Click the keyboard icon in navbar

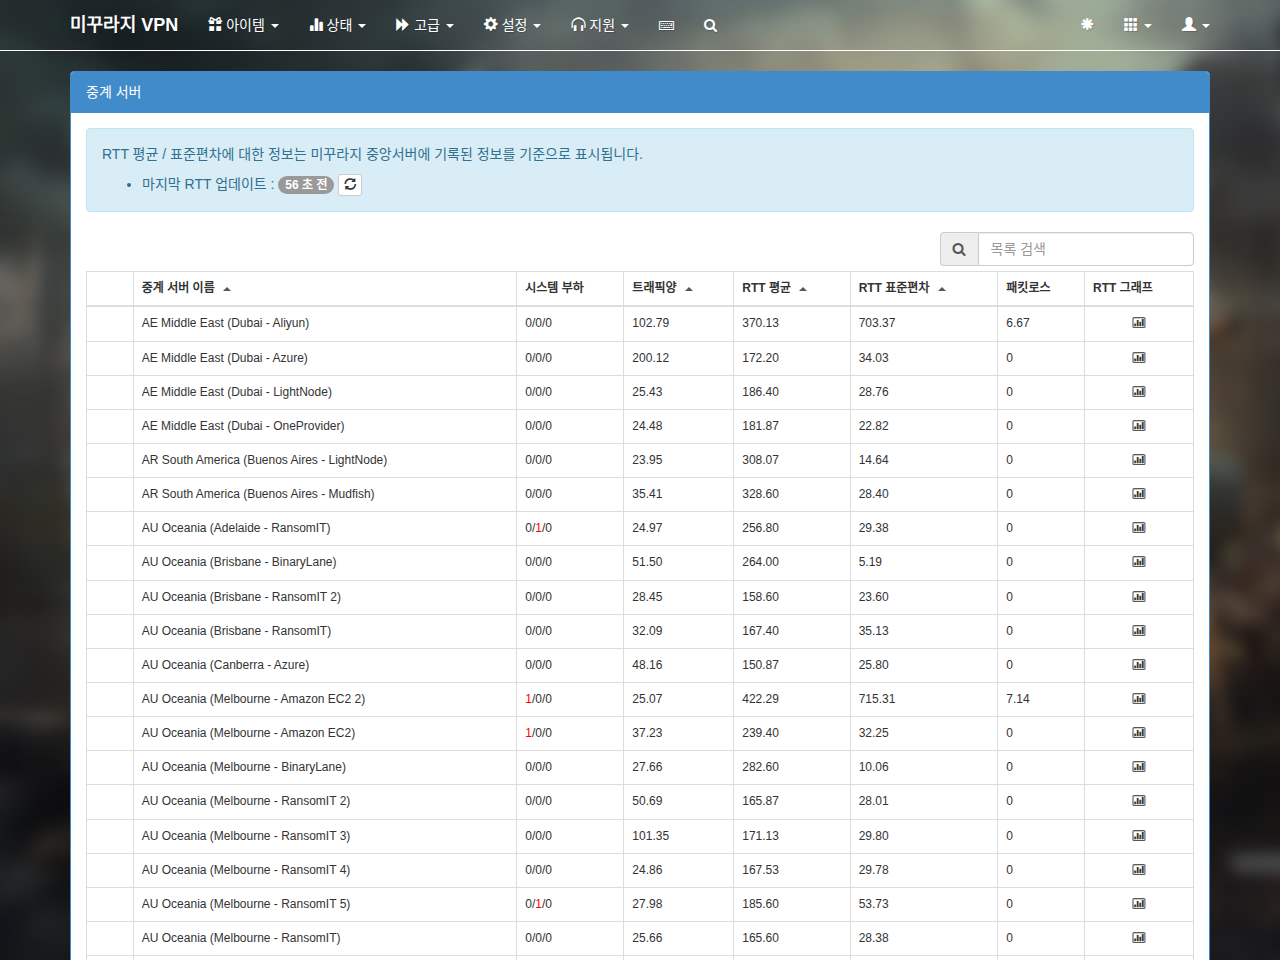tap(666, 25)
